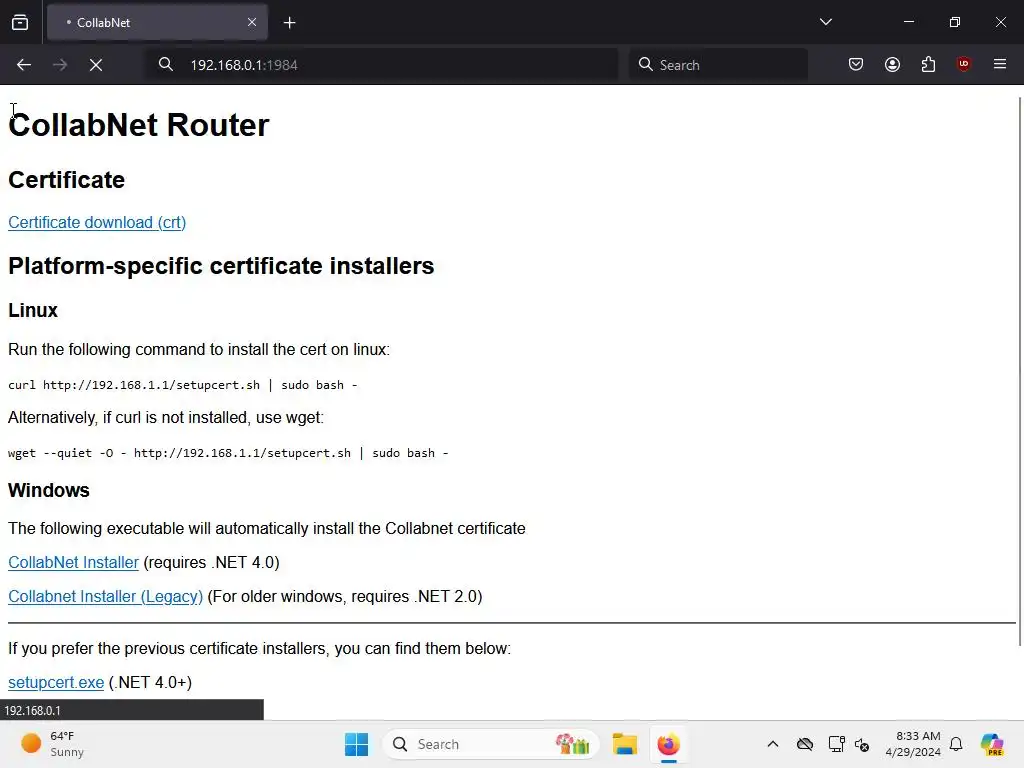Open the Firefox application menu
Image resolution: width=1024 pixels, height=768 pixels.
tap(999, 64)
